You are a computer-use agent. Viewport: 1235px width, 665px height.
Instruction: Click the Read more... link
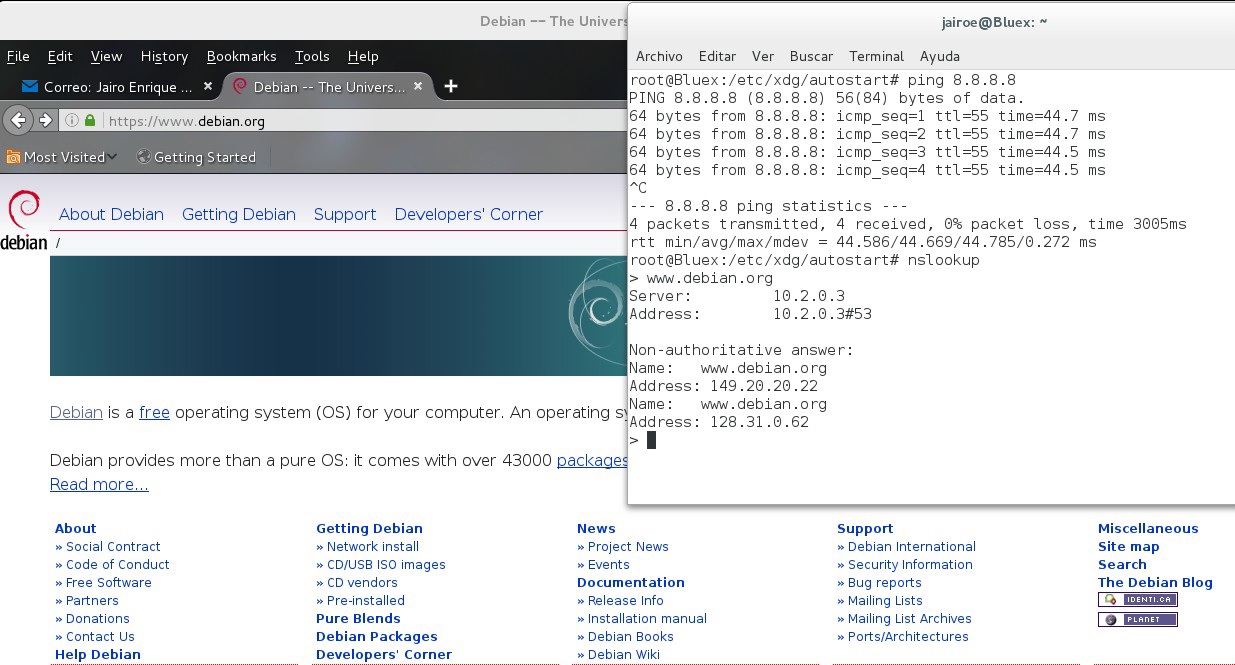click(x=99, y=484)
